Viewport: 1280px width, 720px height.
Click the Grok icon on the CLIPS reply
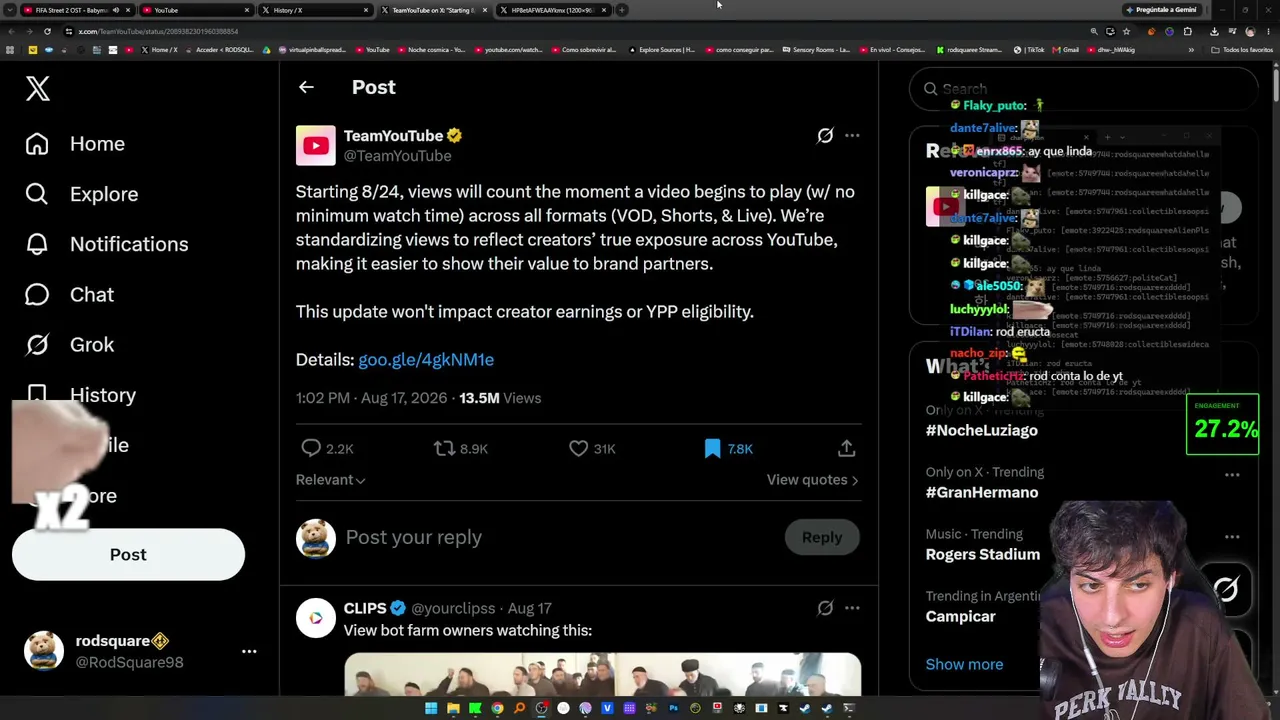825,608
